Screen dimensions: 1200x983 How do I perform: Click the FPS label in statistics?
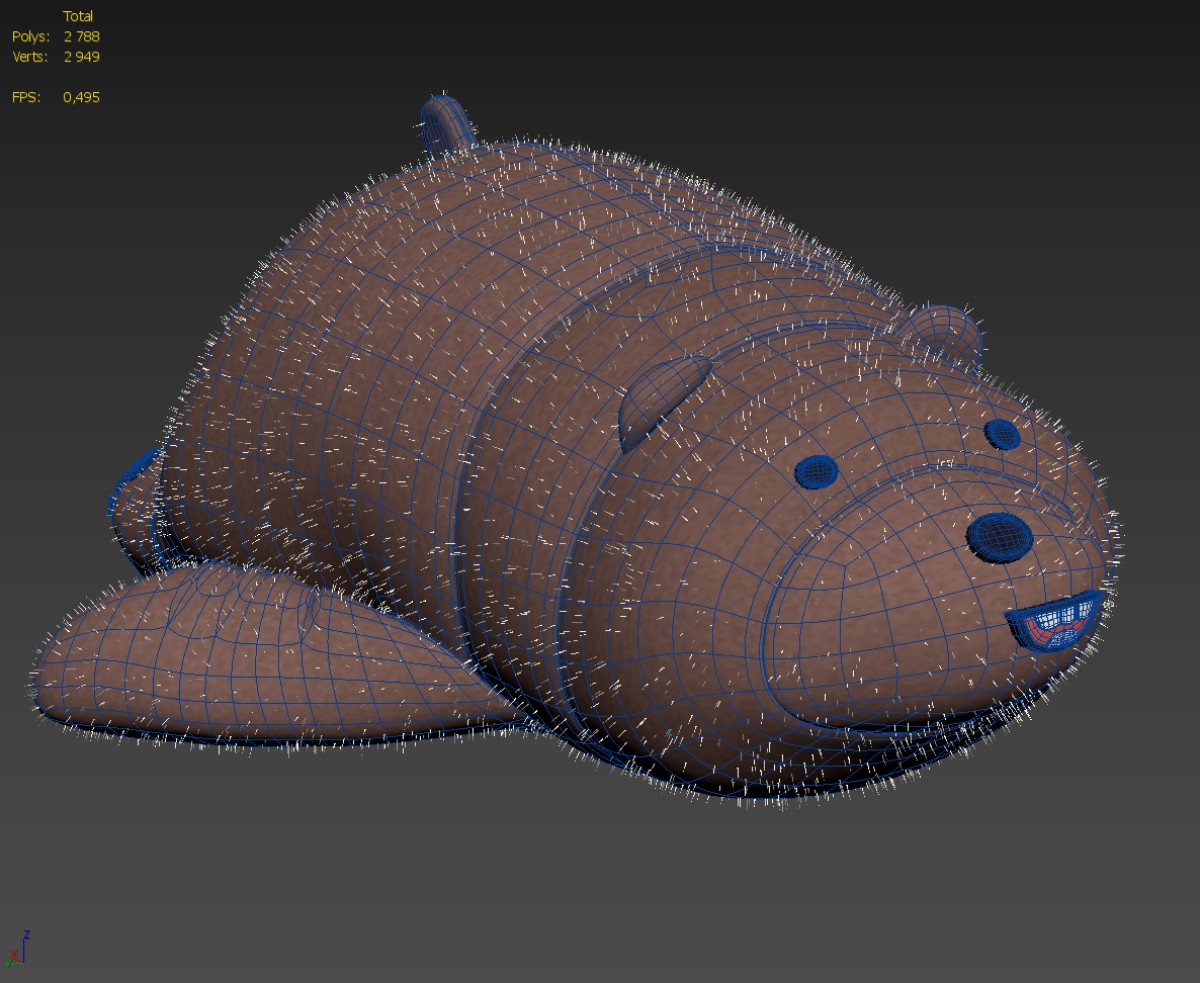[x=26, y=97]
